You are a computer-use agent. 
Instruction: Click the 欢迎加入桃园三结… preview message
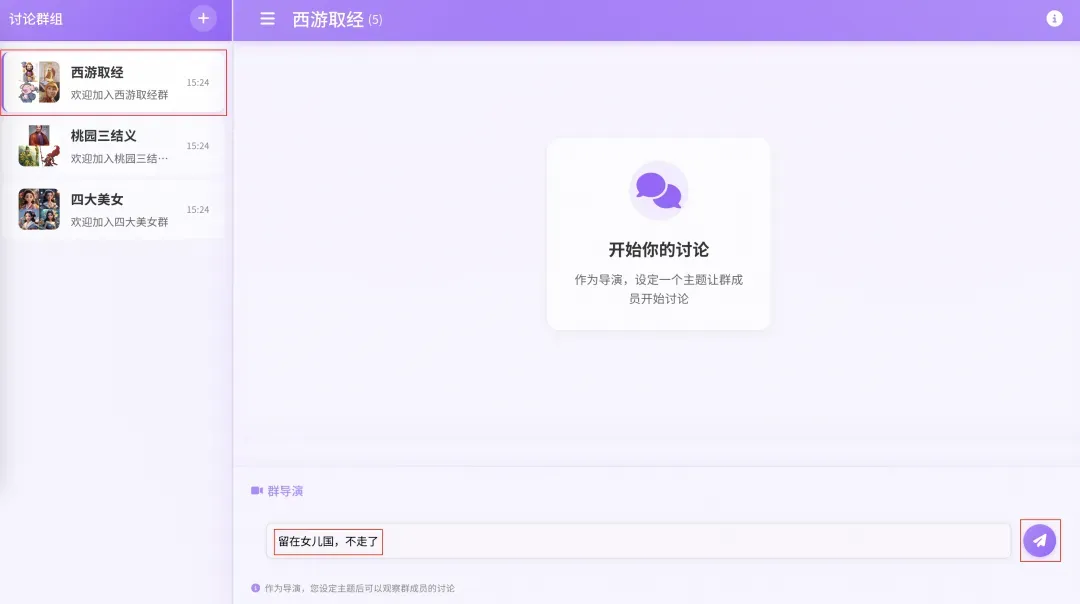click(x=119, y=158)
